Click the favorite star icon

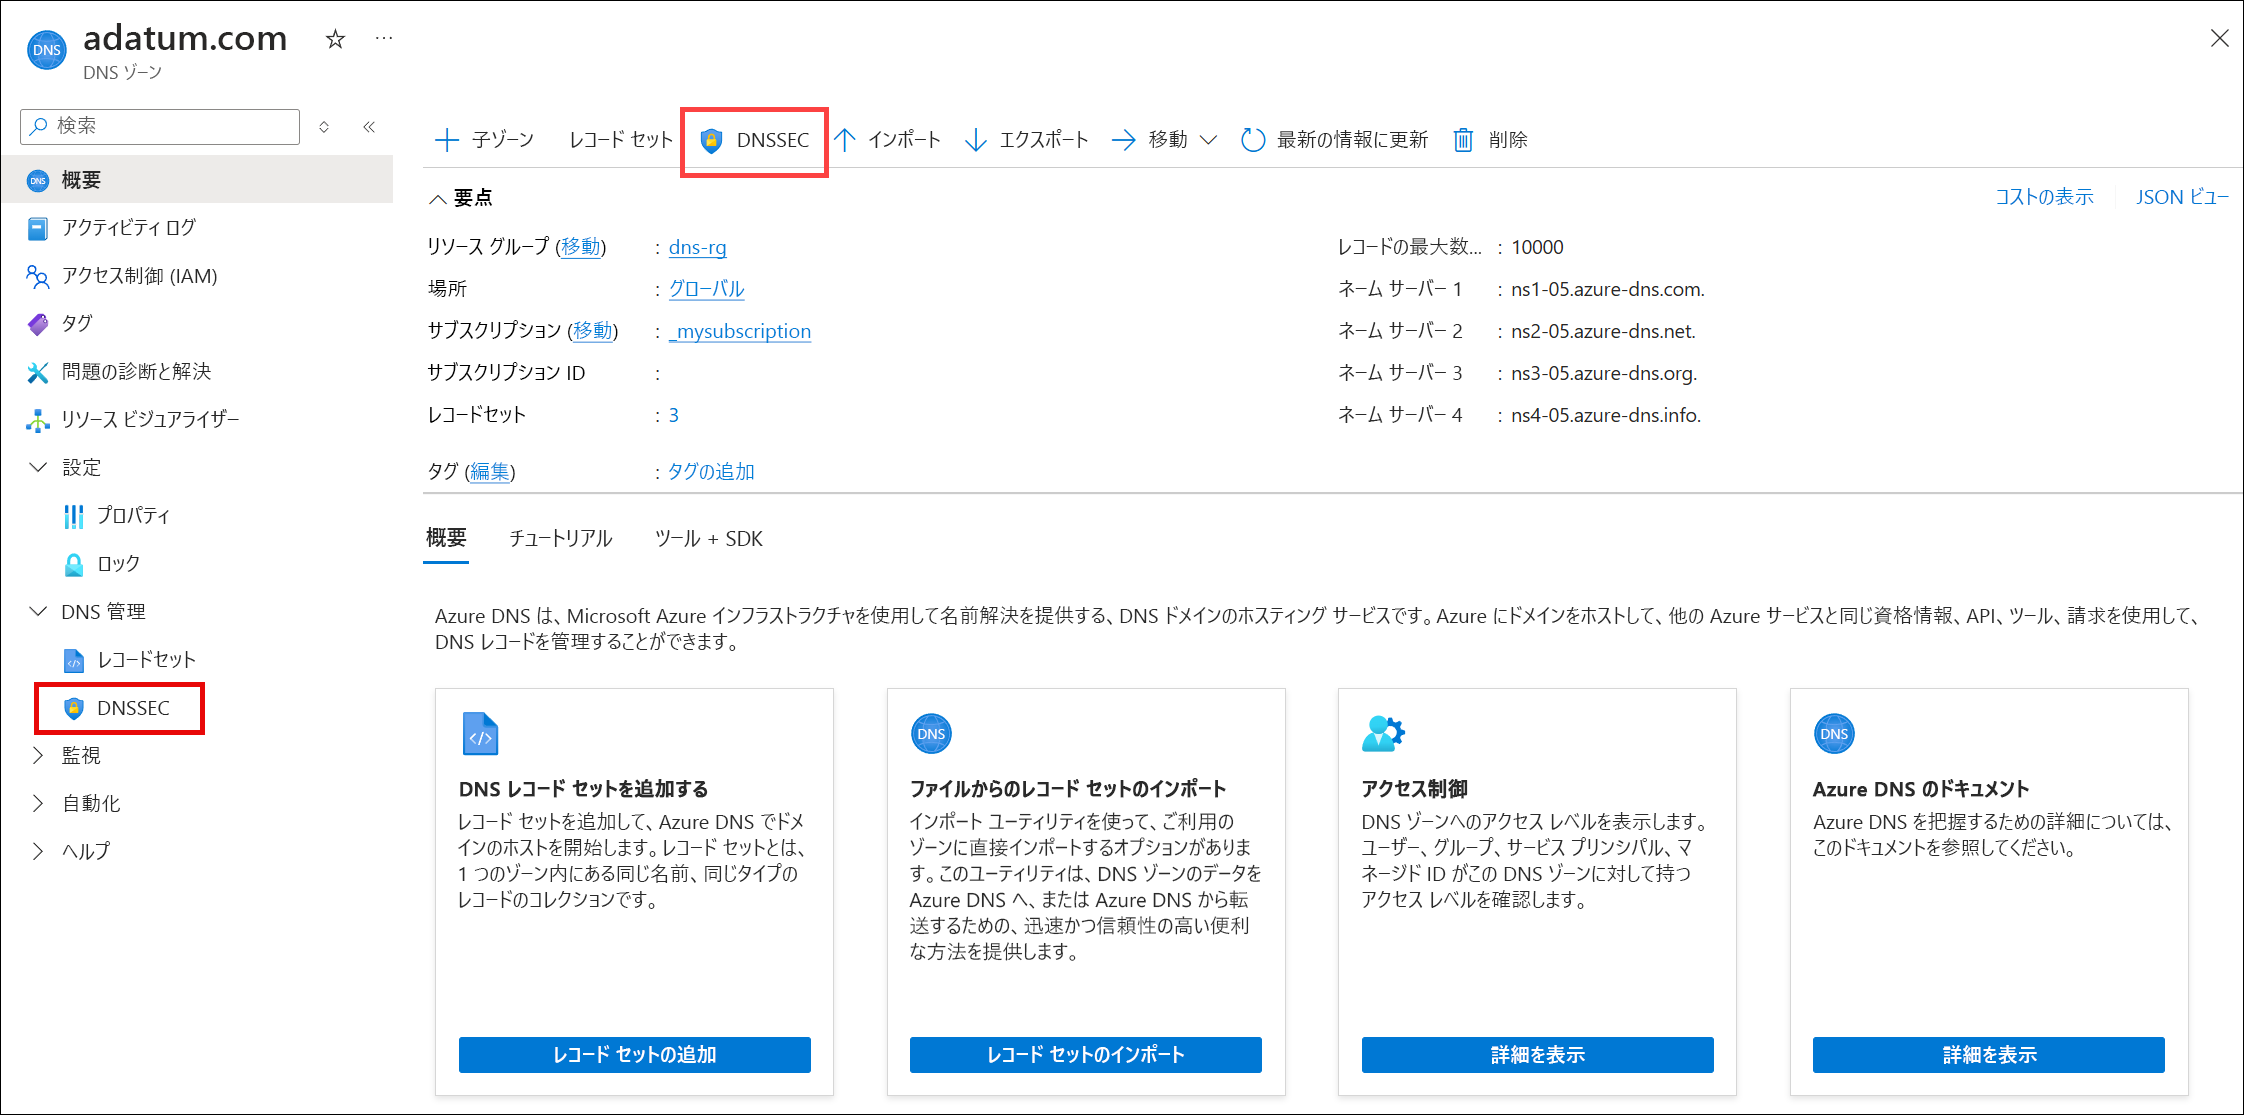(335, 39)
